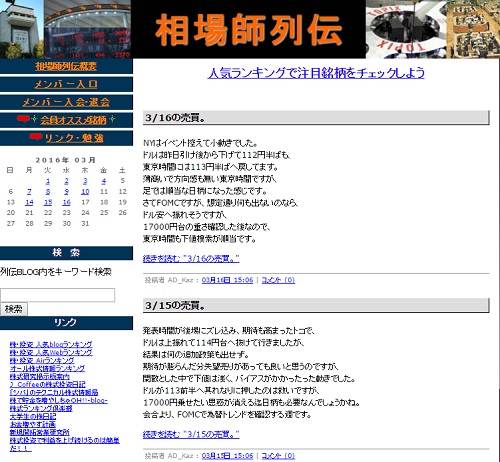Open calendar day 10 posts
500x462 pixels.
[85, 192]
